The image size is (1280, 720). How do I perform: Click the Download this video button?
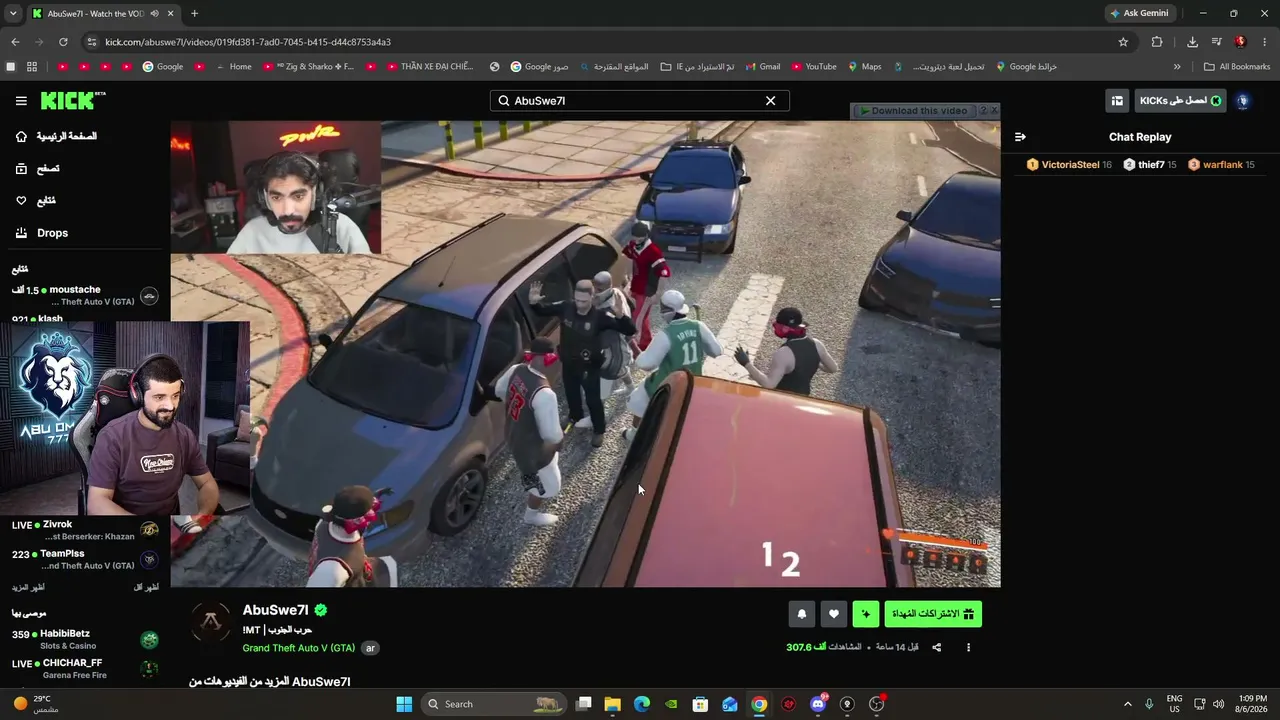[913, 111]
